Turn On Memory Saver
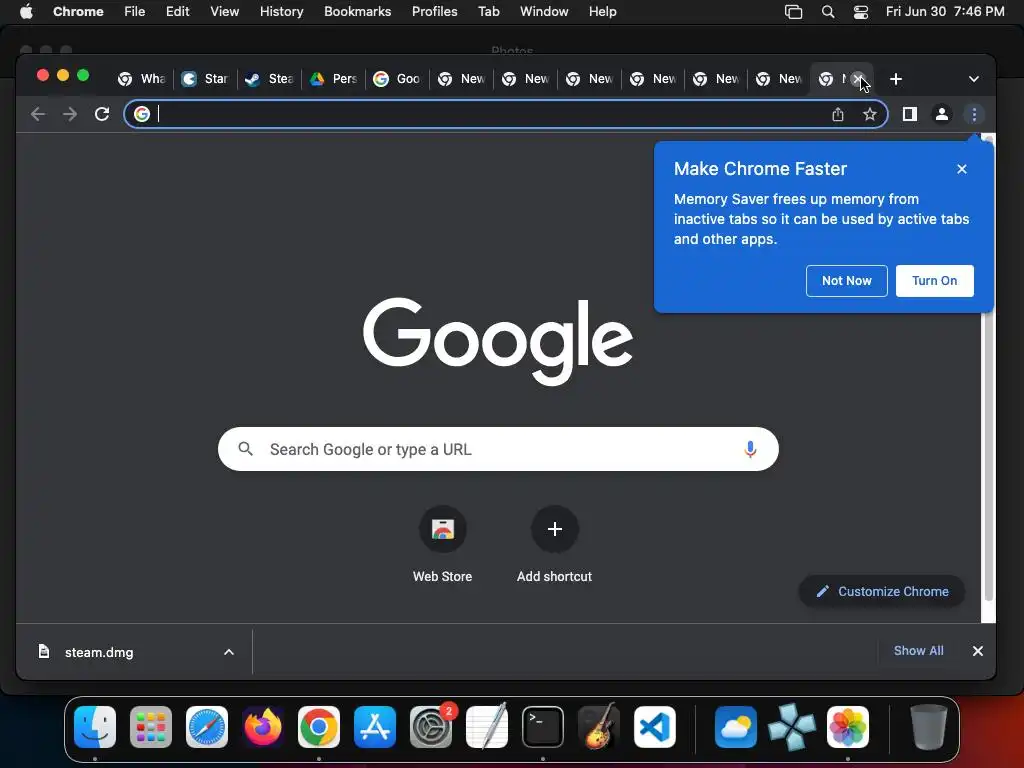 click(x=935, y=281)
